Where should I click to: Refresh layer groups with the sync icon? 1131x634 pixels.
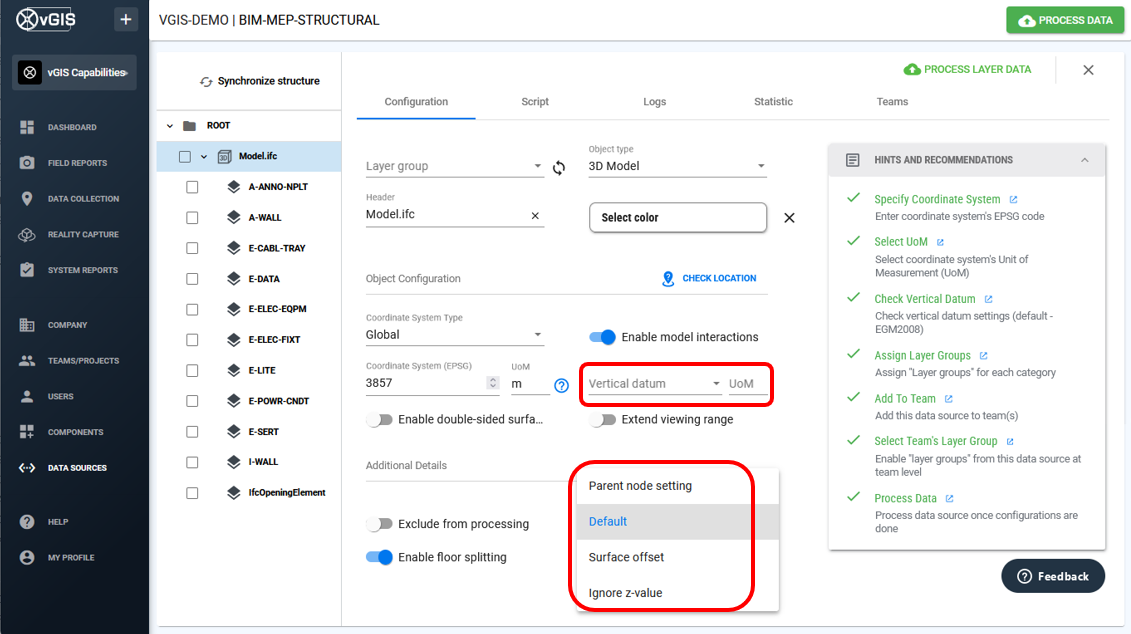[x=559, y=167]
